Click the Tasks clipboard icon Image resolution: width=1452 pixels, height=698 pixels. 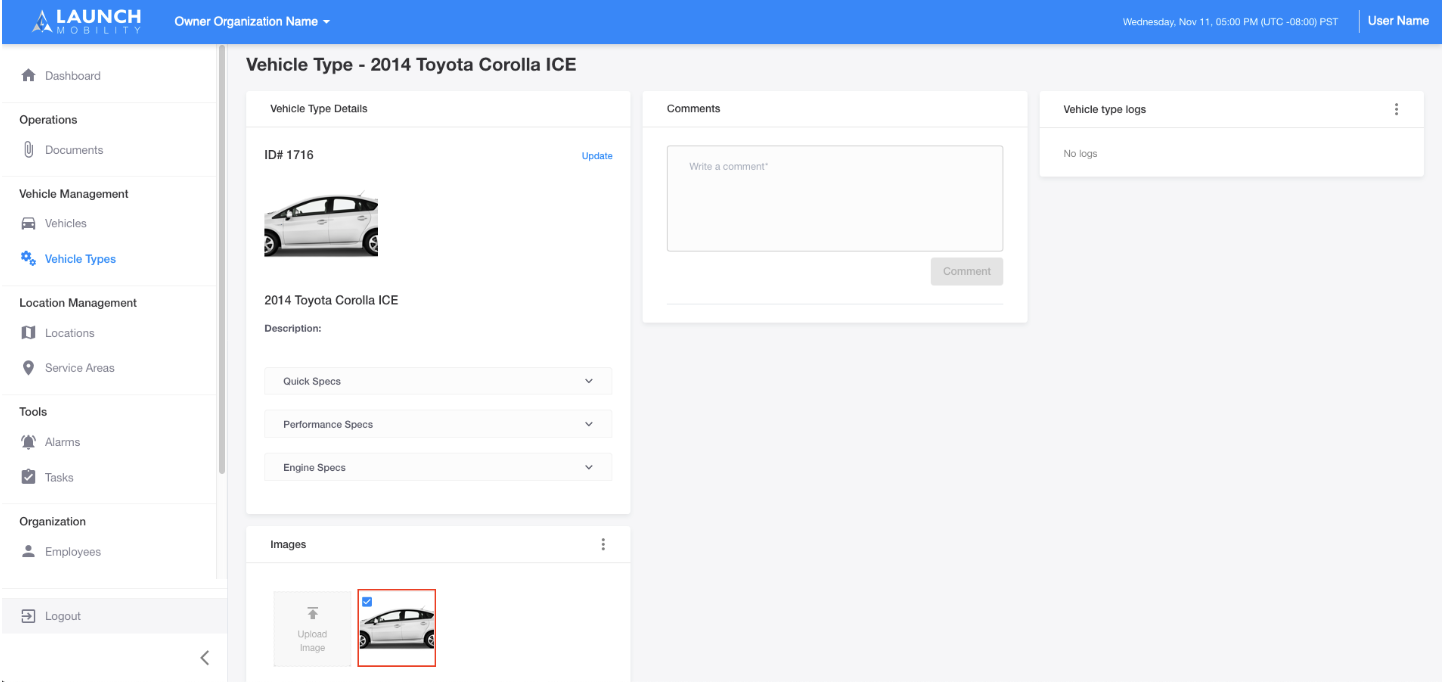[28, 477]
